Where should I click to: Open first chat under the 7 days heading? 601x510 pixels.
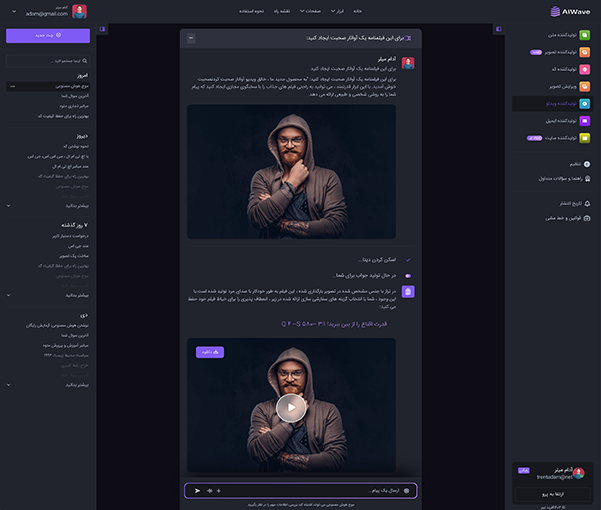[x=70, y=236]
